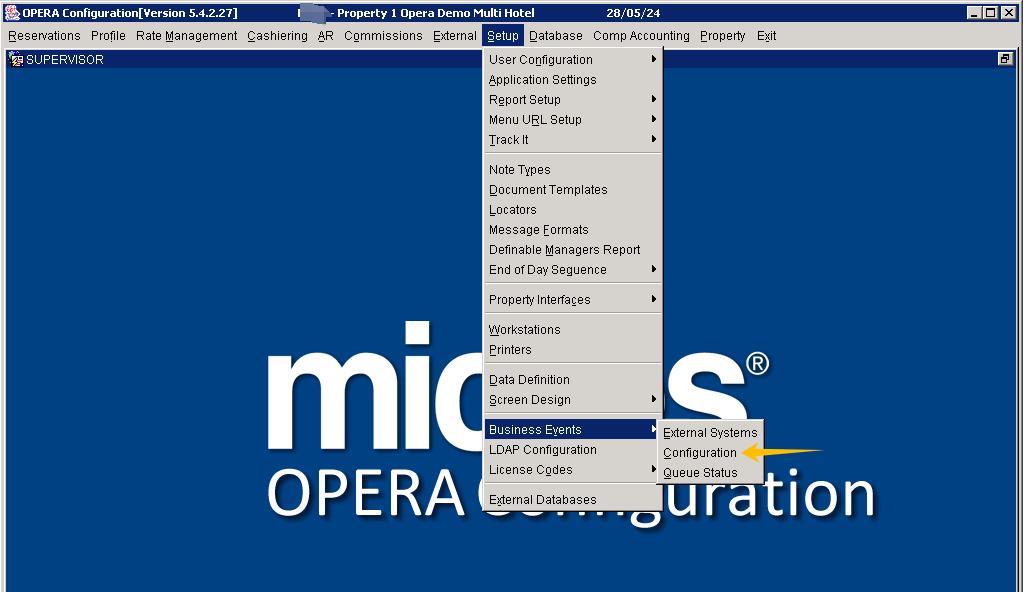
Task: Maximize the OPERA Configuration window
Action: coord(990,12)
